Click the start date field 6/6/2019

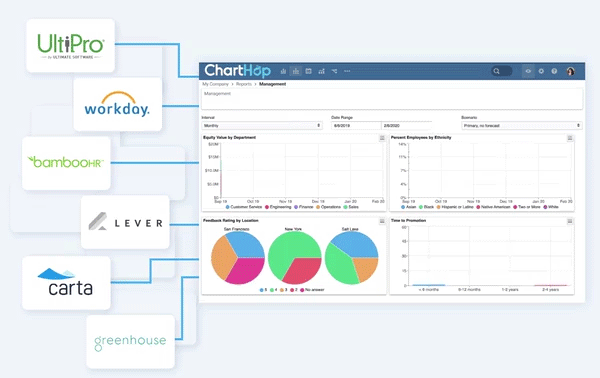(356, 125)
